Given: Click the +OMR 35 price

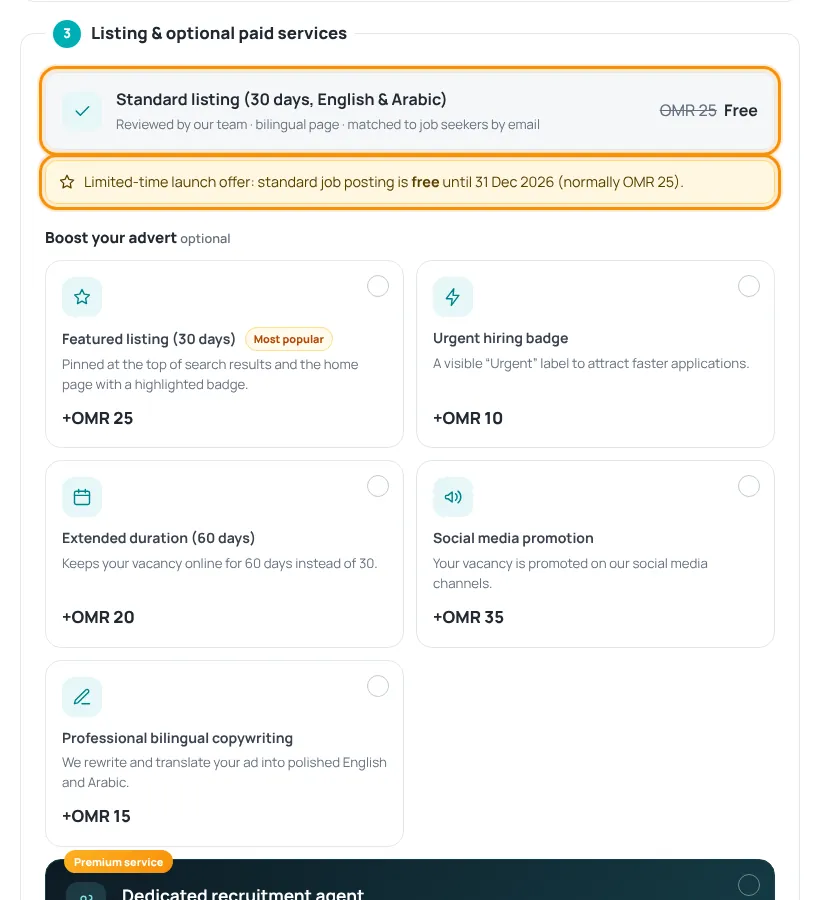Looking at the screenshot, I should (x=468, y=617).
